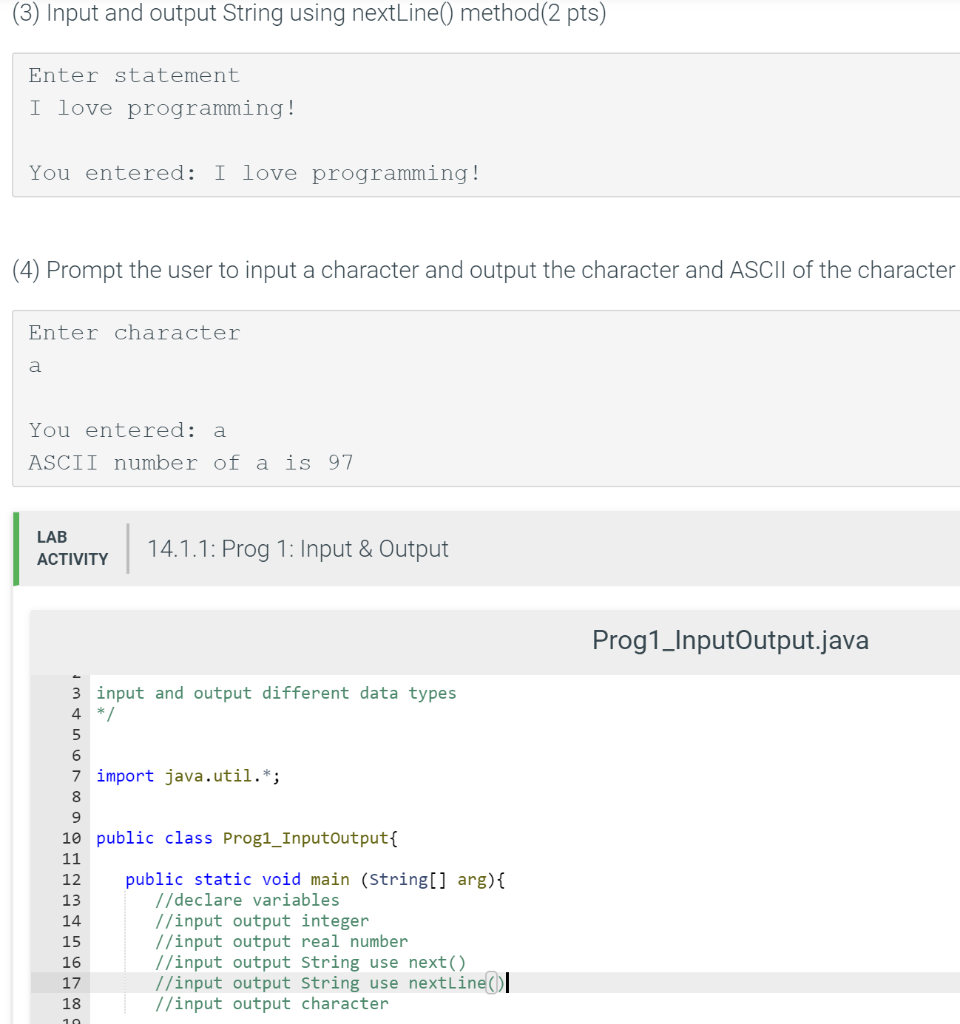Click the '*/' comment end on line 4
The width and height of the screenshot is (960, 1024).
(105, 714)
